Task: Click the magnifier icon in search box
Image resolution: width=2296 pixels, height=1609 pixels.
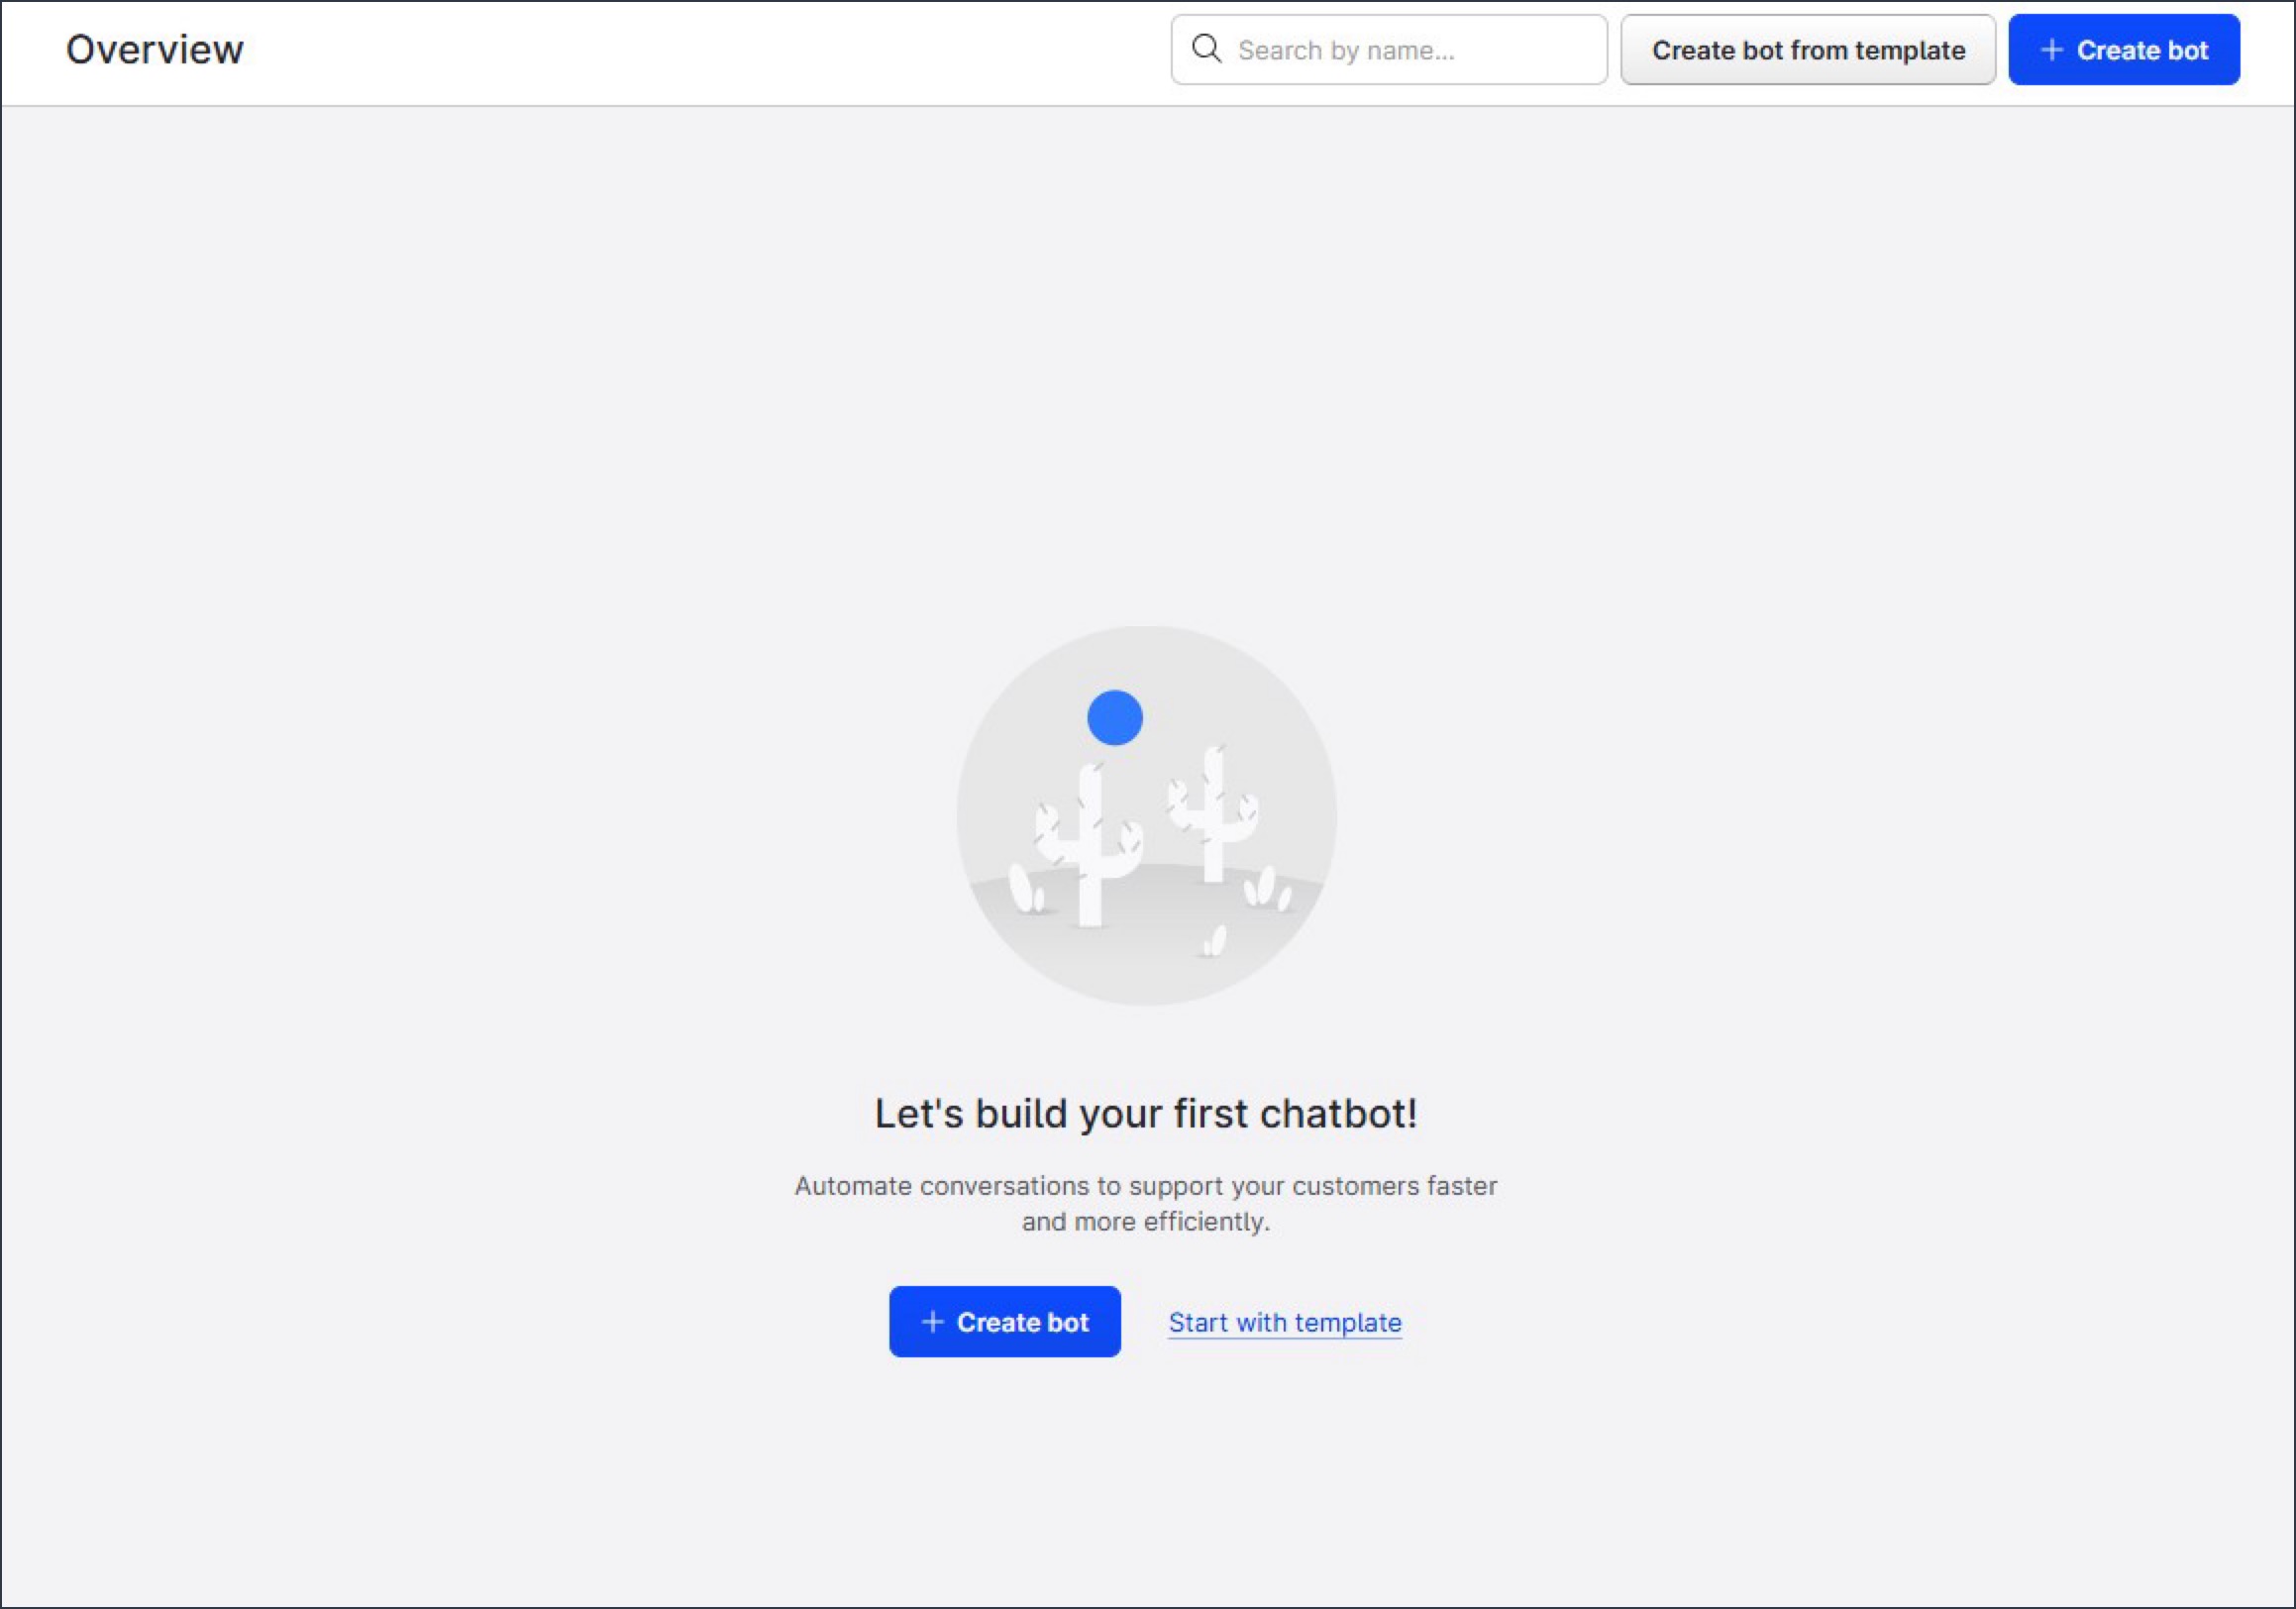Action: (1206, 49)
